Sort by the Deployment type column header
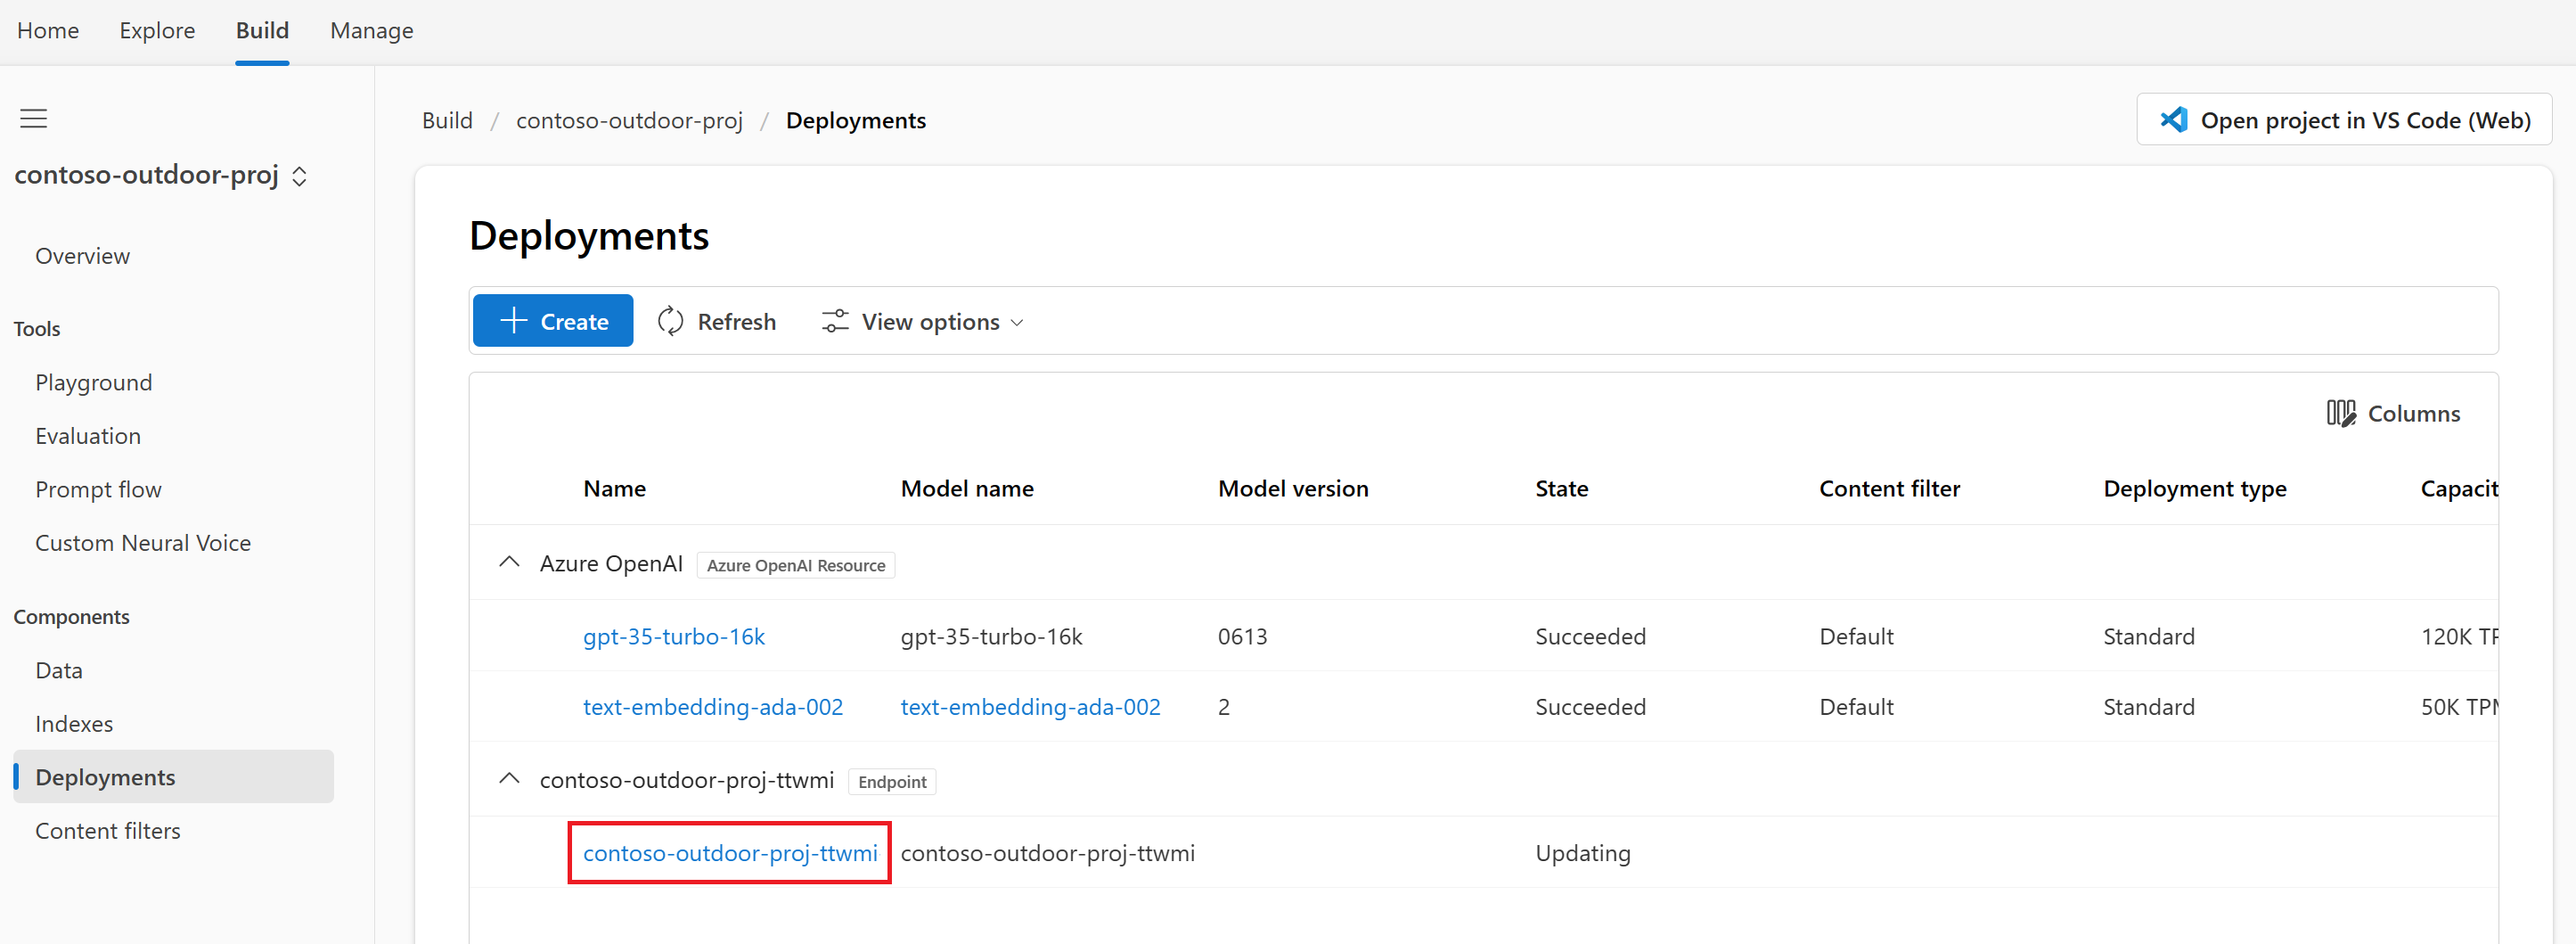 pos(2195,489)
